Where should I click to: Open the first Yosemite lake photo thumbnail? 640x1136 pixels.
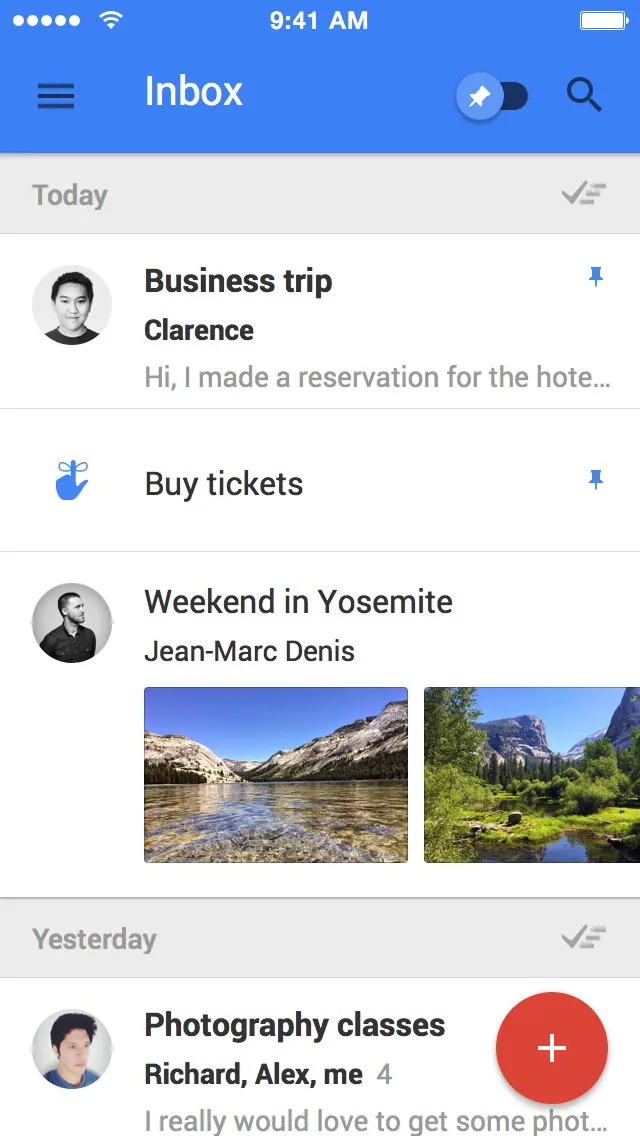tap(276, 775)
